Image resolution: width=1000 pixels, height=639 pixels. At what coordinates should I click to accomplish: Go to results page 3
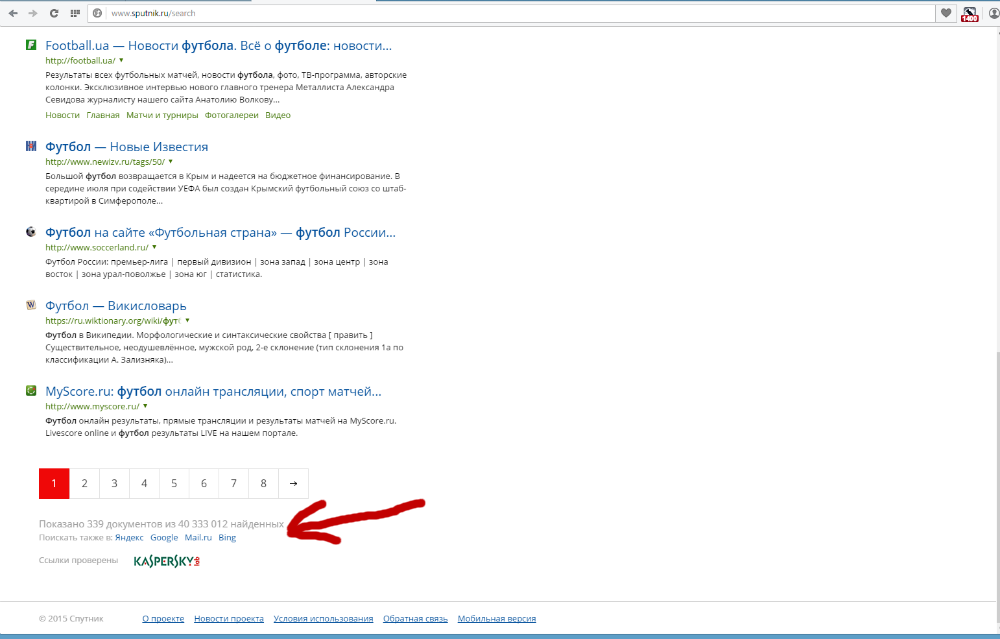(x=114, y=483)
